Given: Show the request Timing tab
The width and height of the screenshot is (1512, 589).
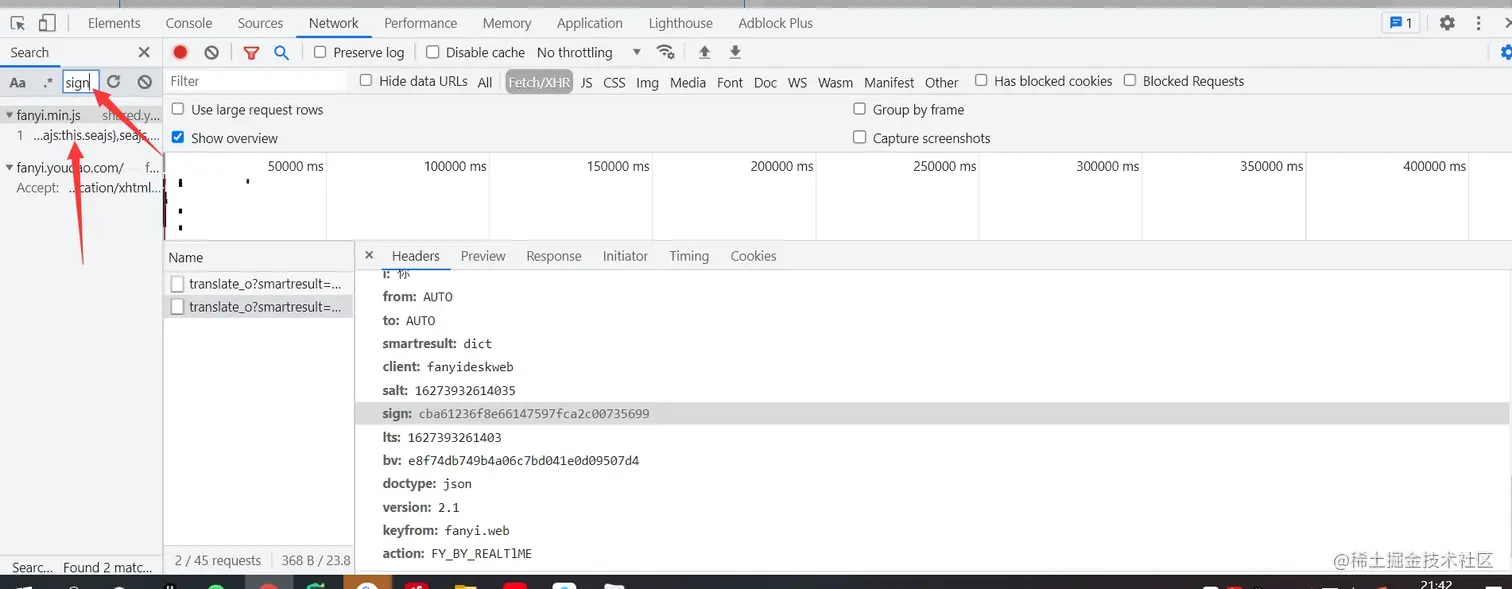Looking at the screenshot, I should point(689,256).
